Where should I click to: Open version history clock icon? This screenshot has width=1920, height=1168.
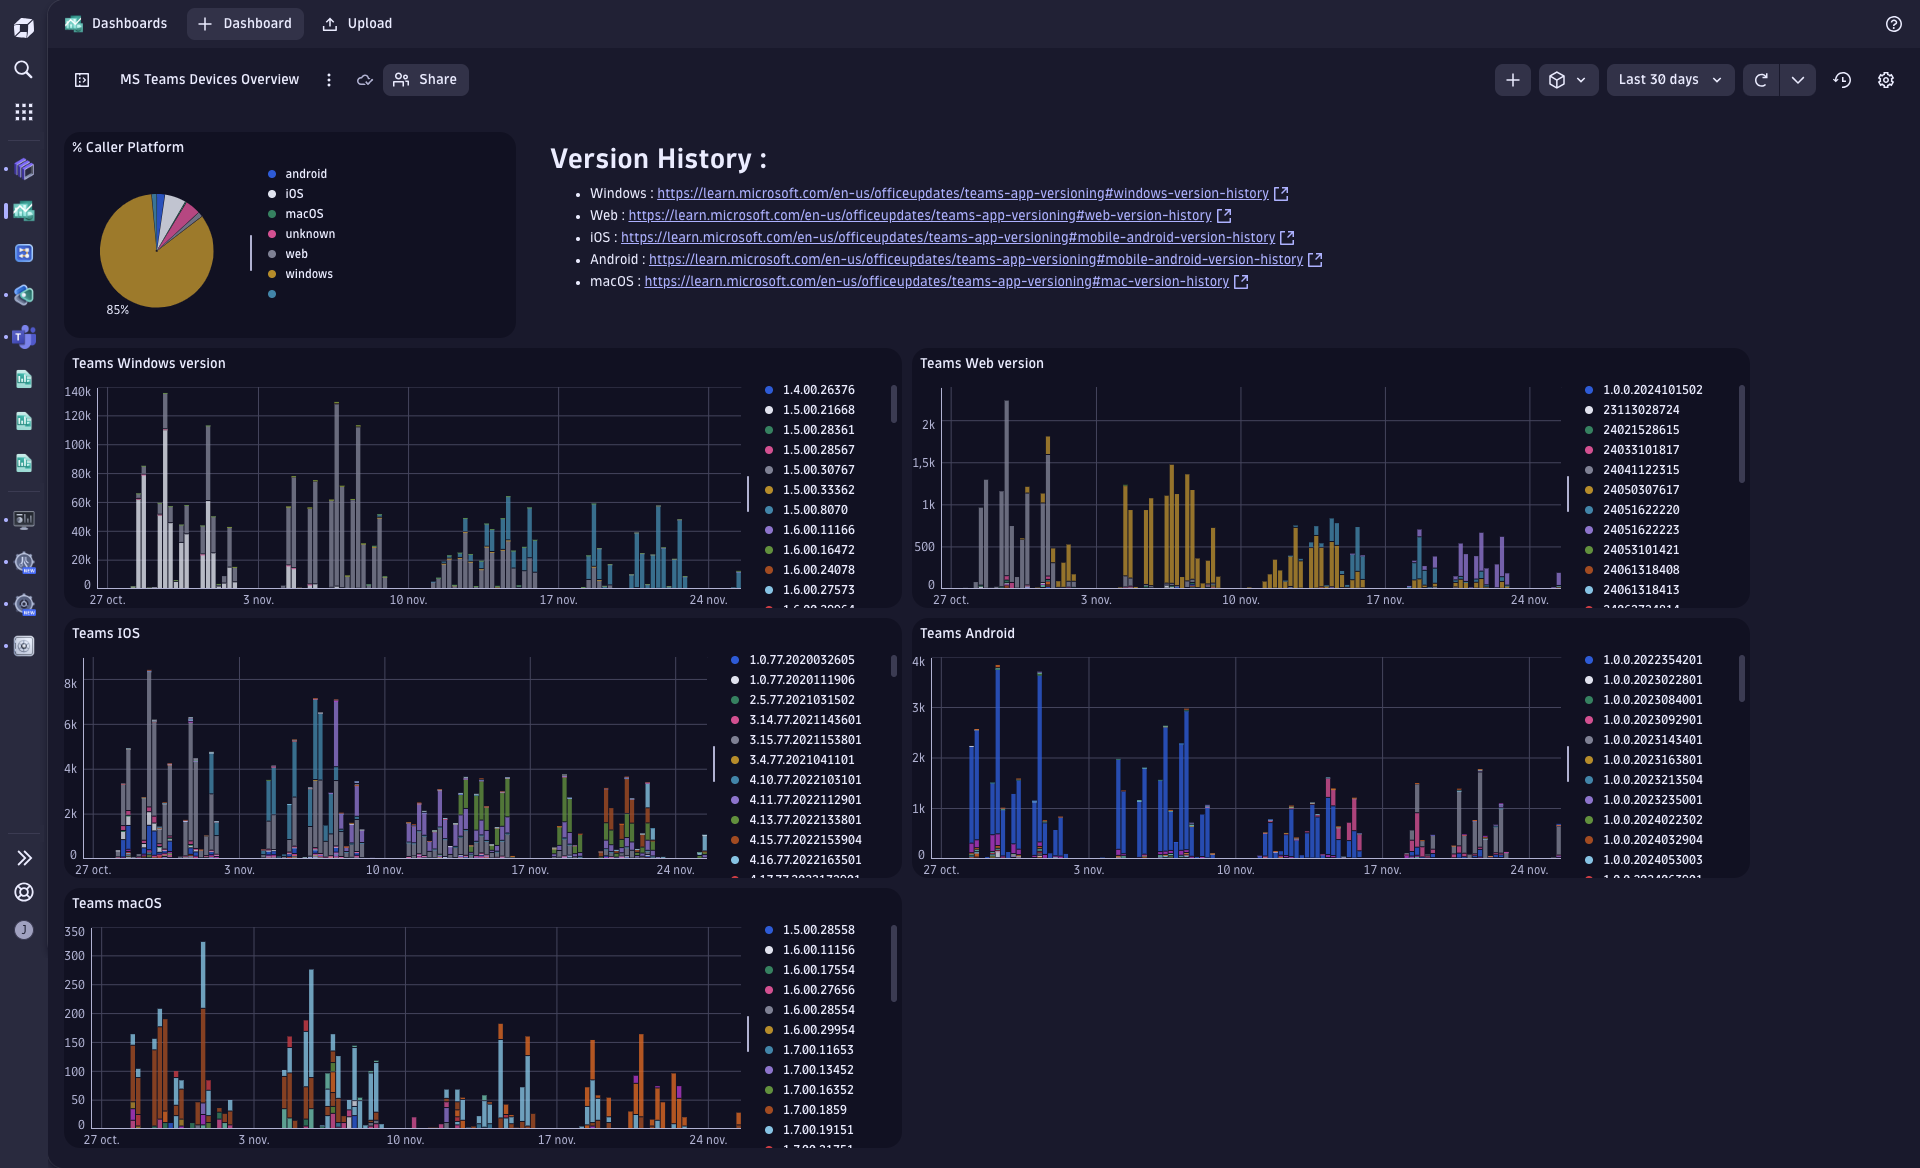click(1842, 80)
